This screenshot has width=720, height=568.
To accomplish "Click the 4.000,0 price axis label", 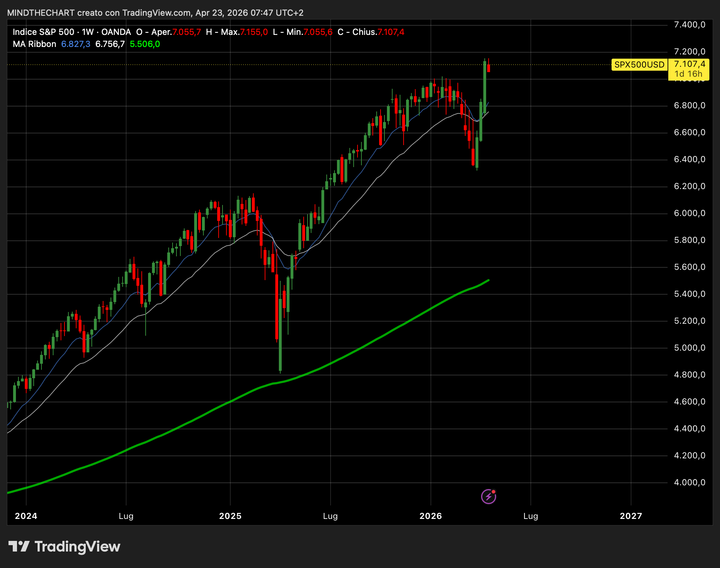I will coord(690,483).
